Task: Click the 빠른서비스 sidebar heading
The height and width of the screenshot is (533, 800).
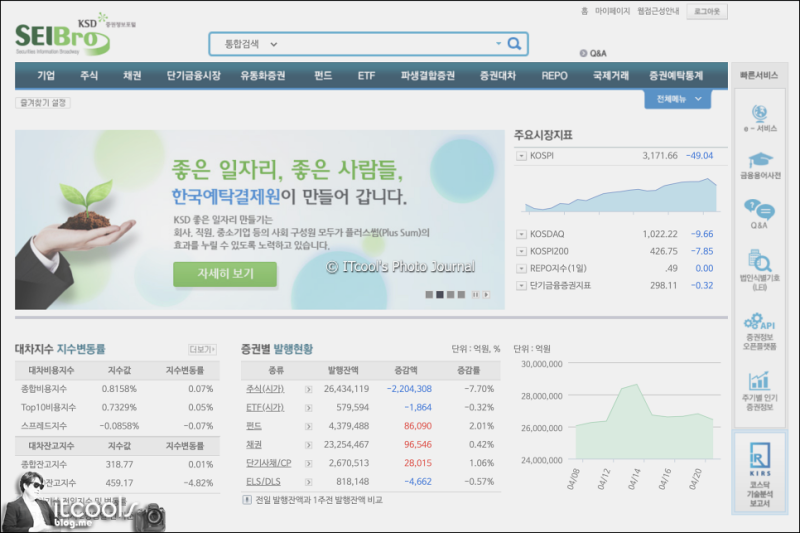Action: click(759, 75)
